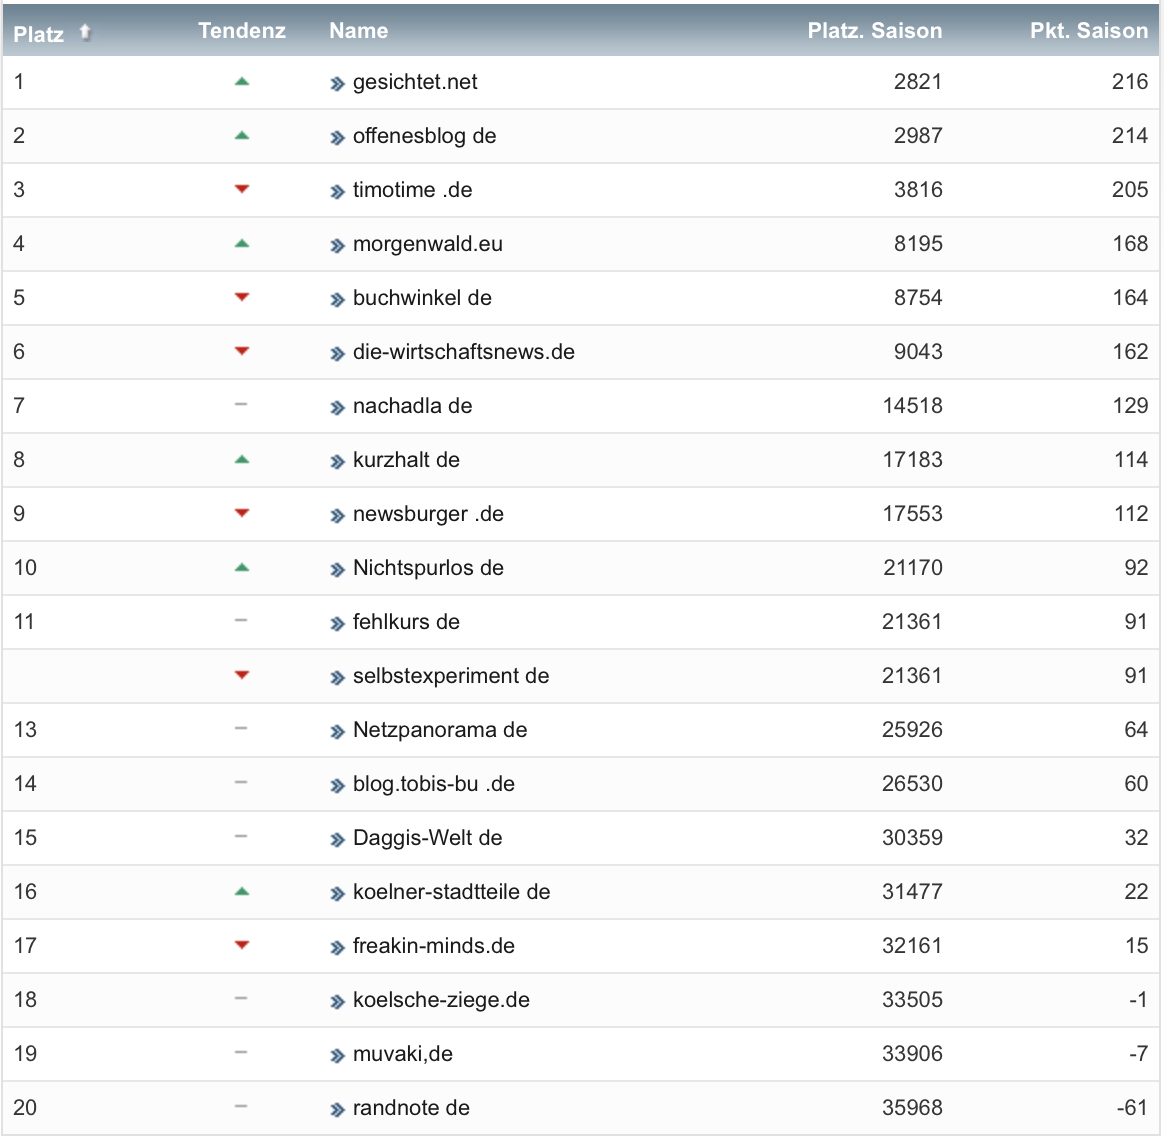Select season rank value 9043
This screenshot has height=1140, width=1164.
pos(918,352)
